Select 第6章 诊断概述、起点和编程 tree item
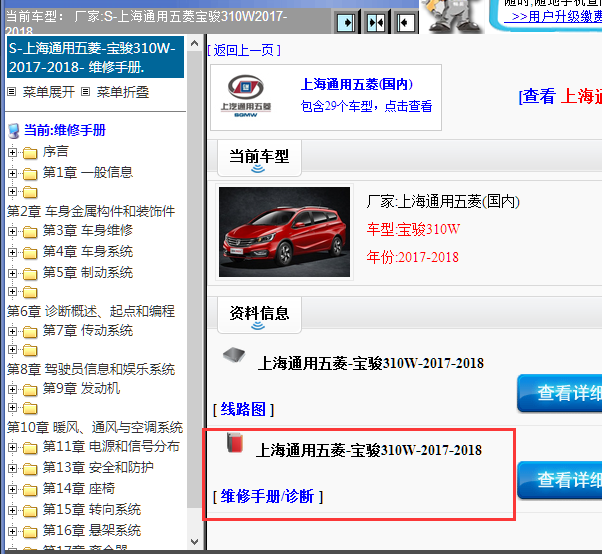The height and width of the screenshot is (554, 602). coord(91,311)
